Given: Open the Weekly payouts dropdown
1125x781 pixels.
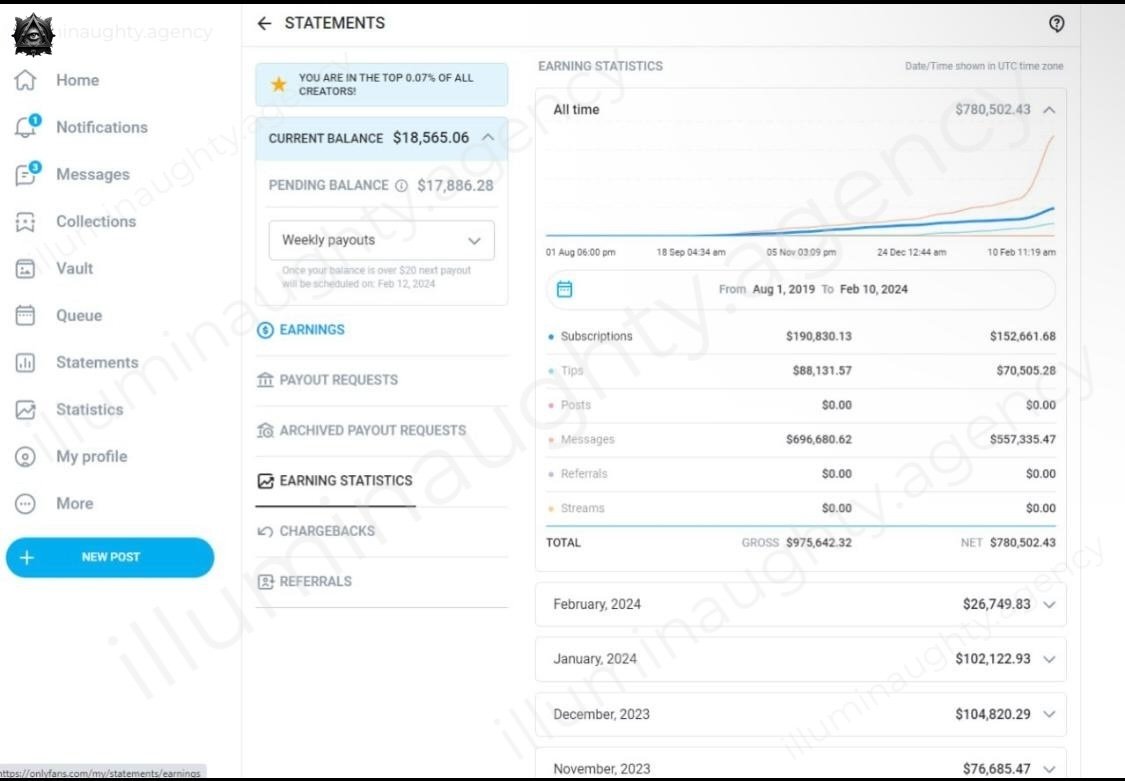Looking at the screenshot, I should coord(381,240).
